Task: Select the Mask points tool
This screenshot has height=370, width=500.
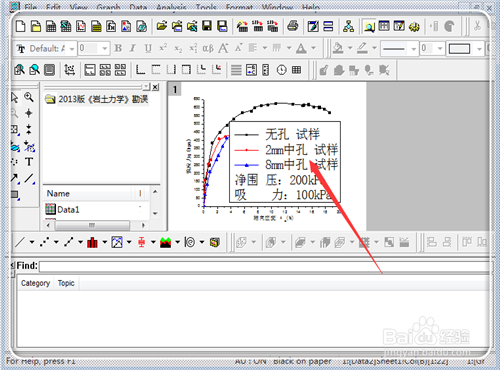Action: tap(29, 146)
